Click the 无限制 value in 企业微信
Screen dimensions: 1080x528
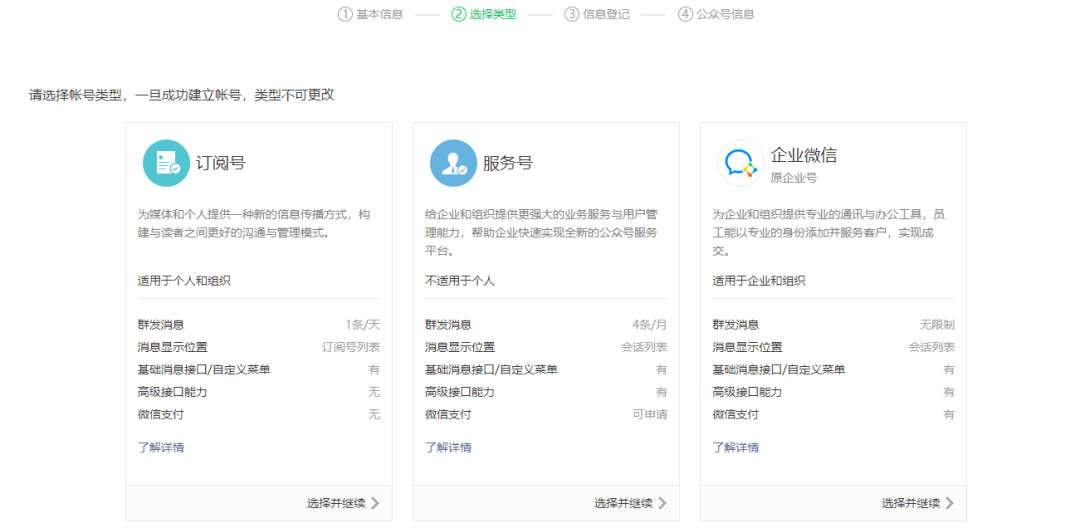pos(937,325)
